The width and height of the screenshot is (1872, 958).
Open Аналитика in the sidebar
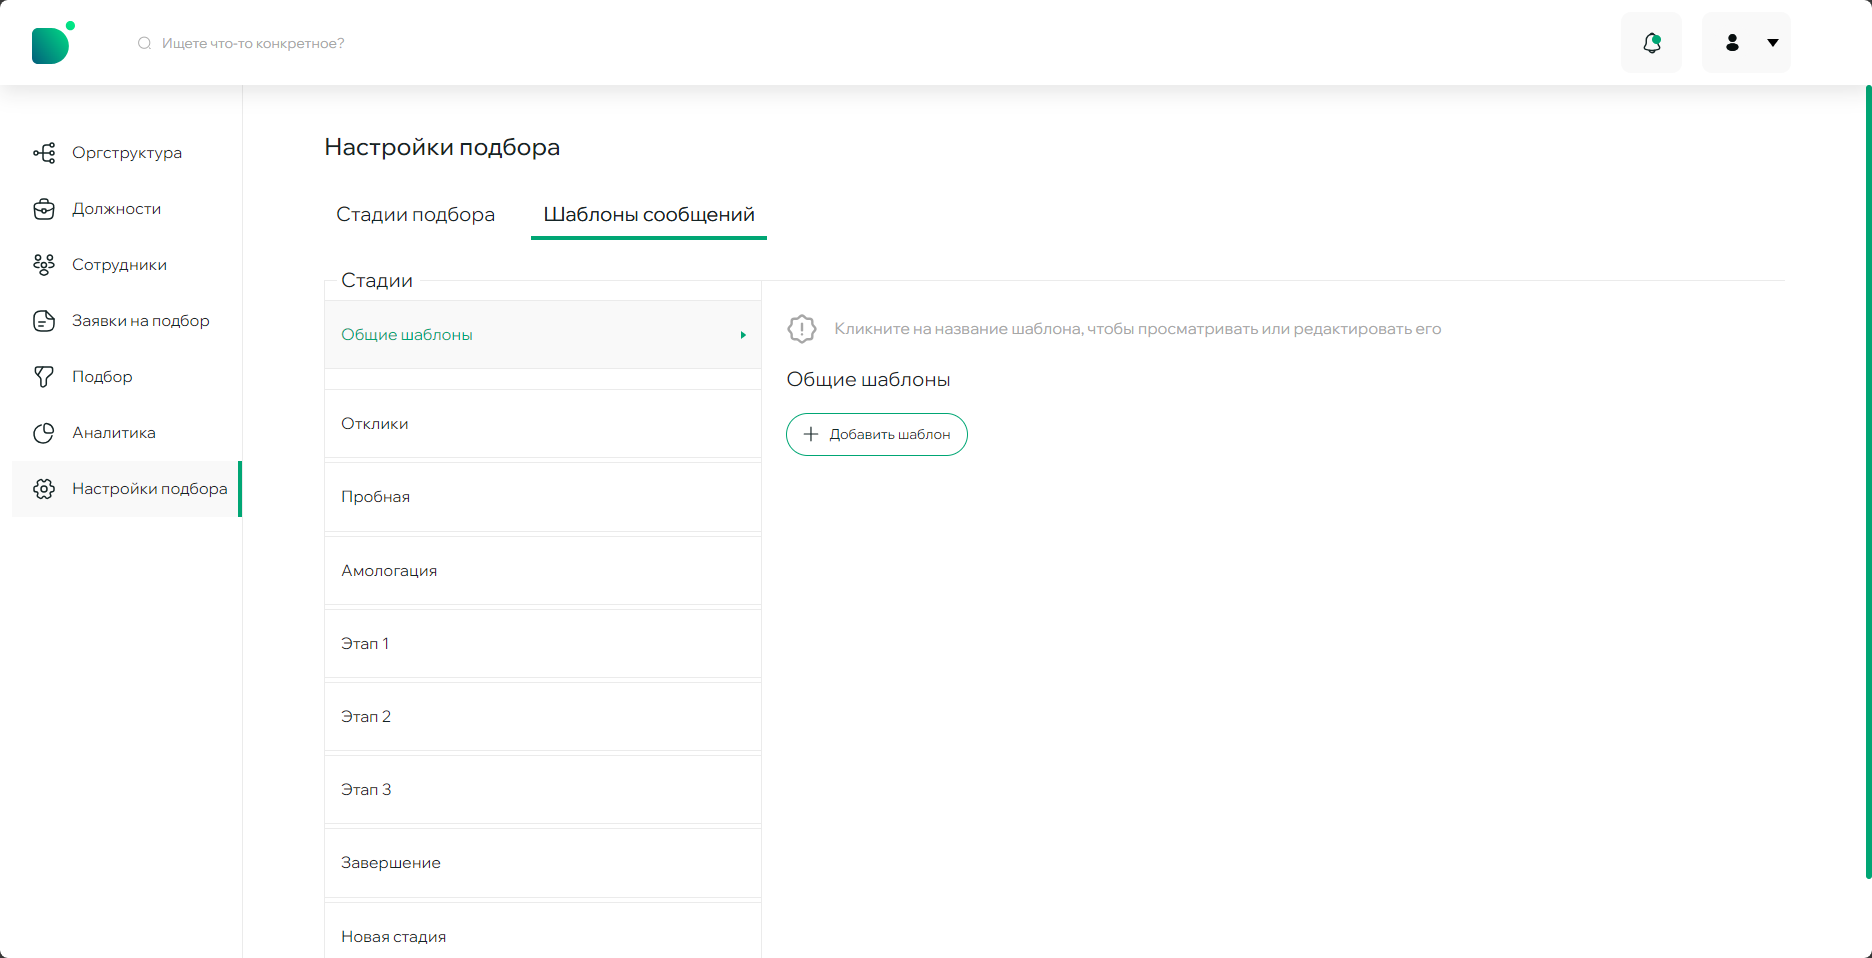tap(126, 433)
